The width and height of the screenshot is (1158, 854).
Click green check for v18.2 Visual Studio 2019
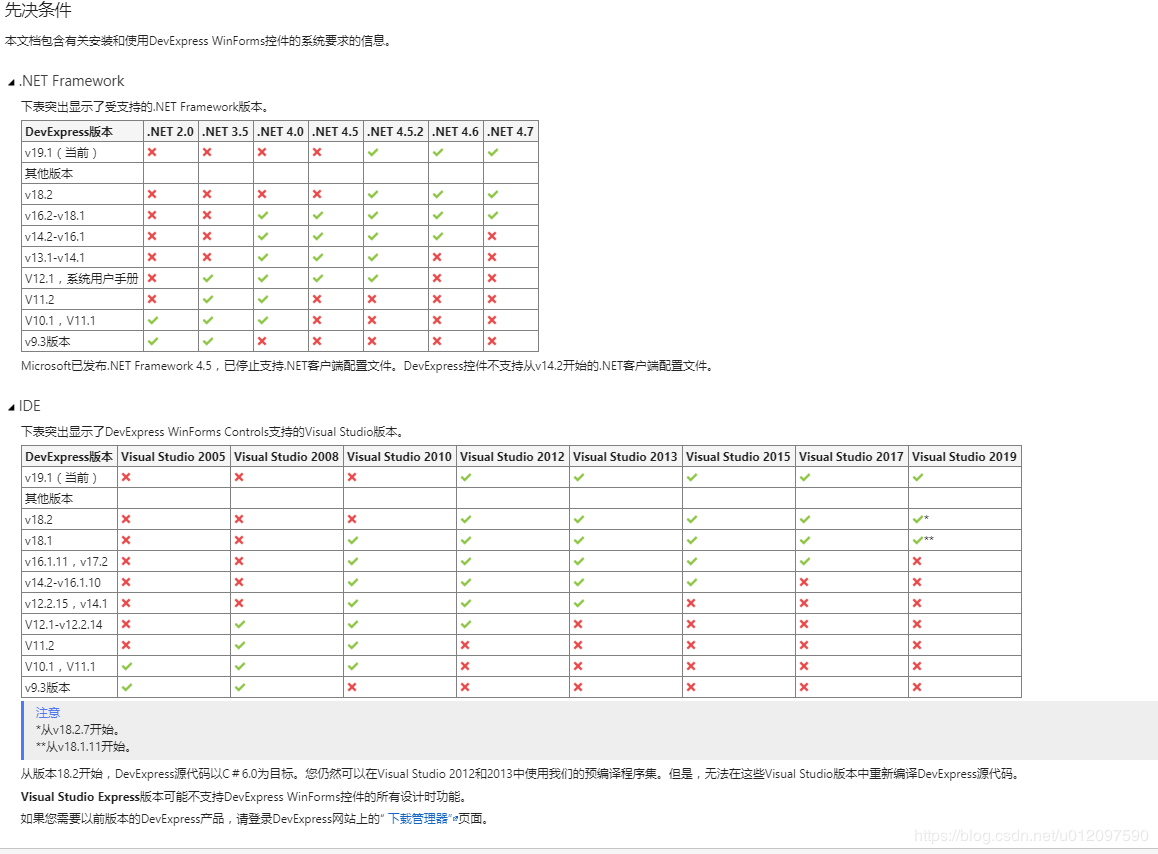[x=918, y=519]
